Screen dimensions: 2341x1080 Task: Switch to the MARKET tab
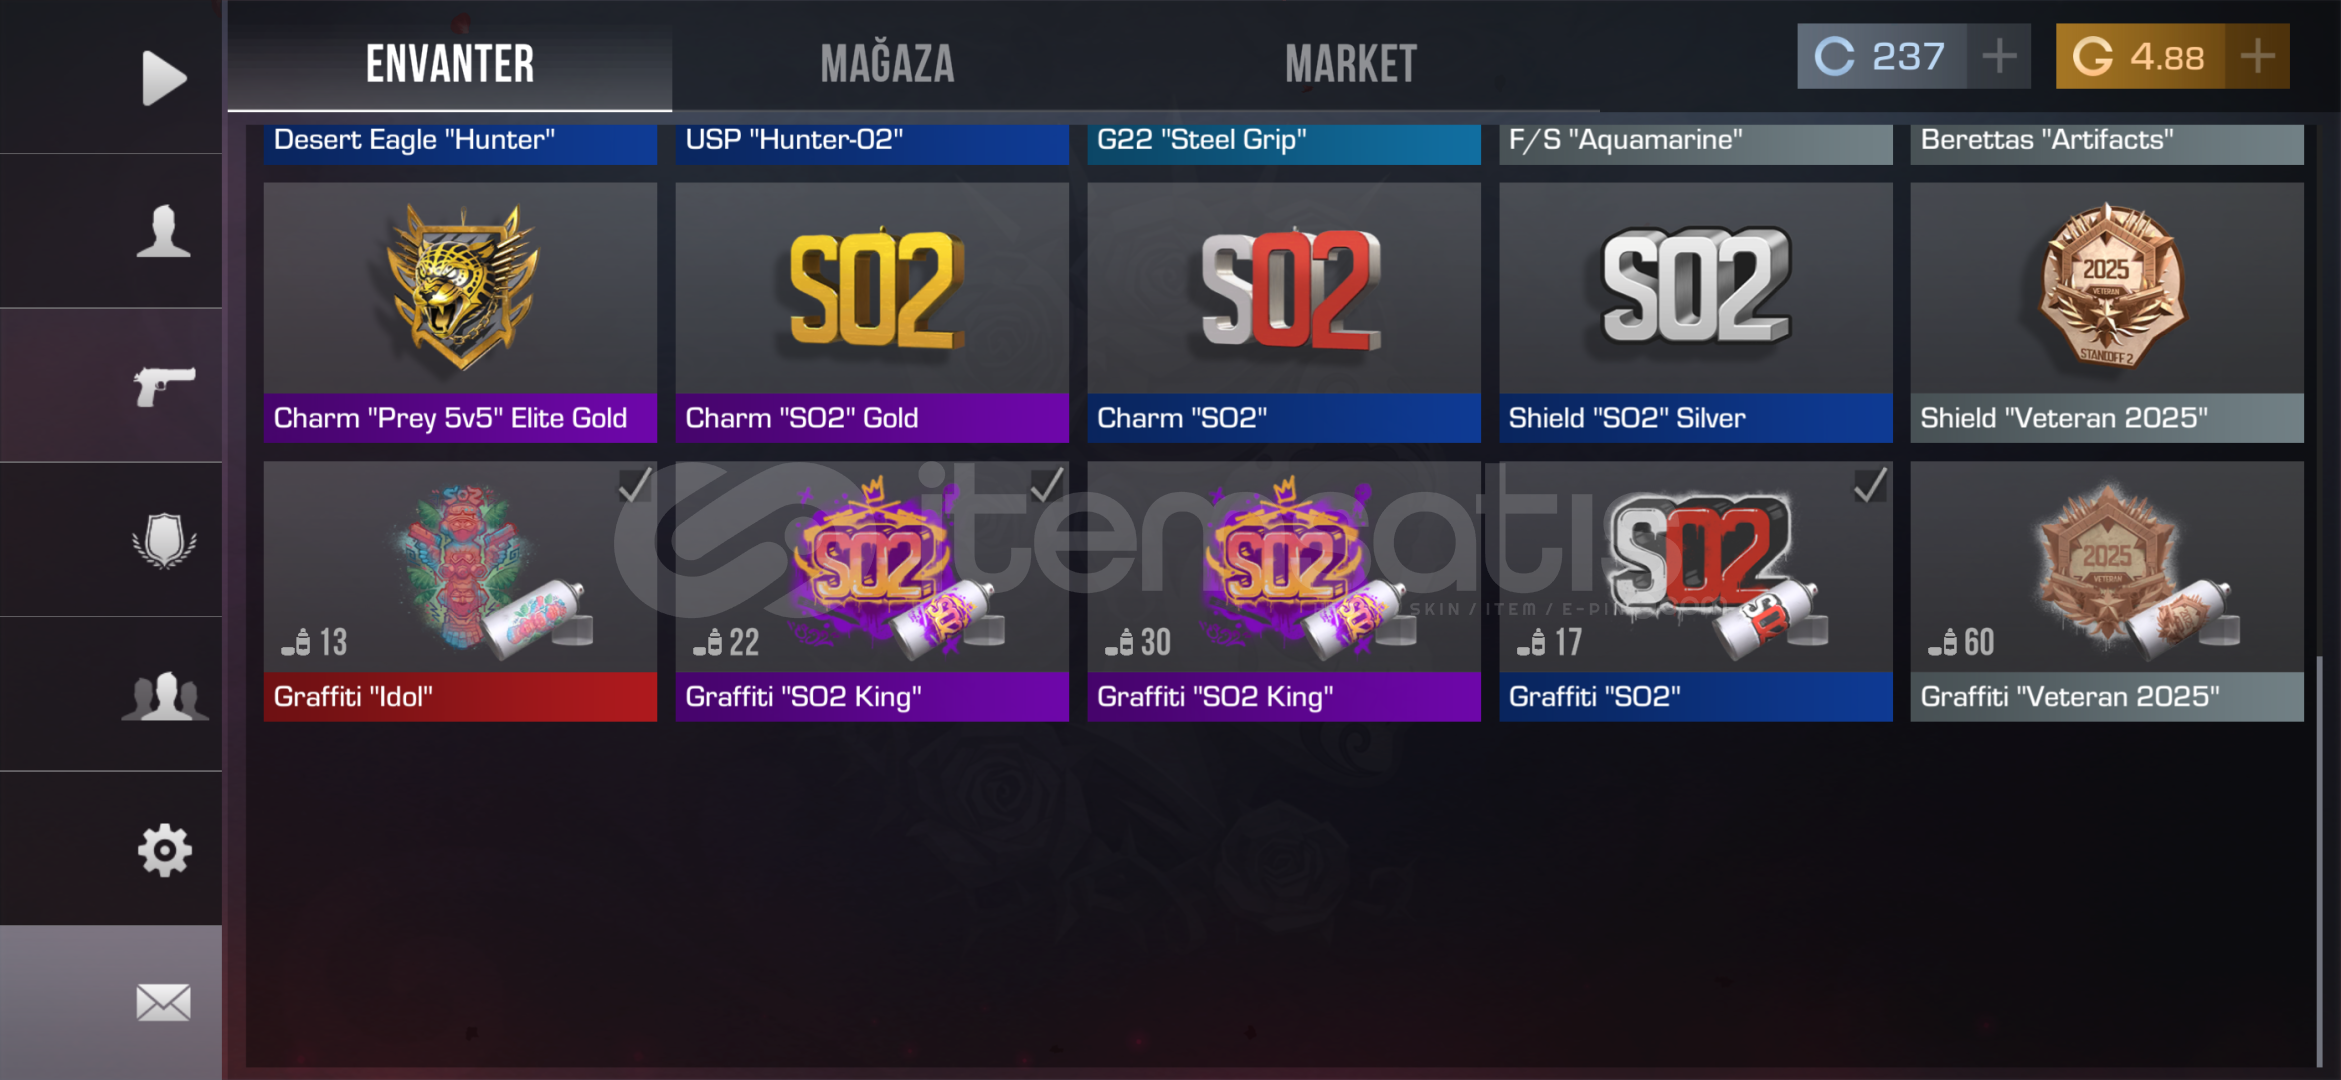(1351, 64)
